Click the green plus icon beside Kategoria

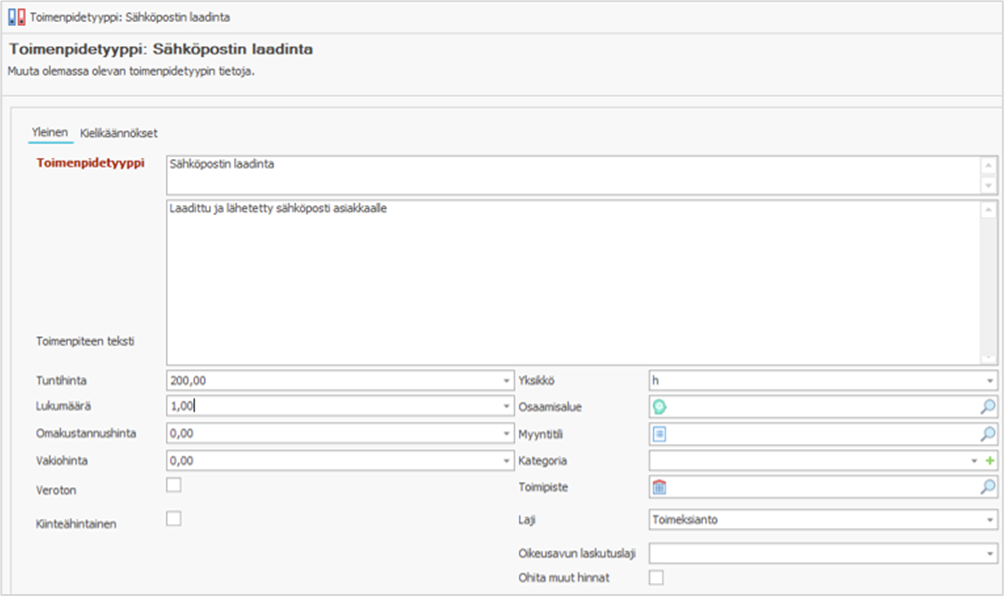pyautogui.click(x=990, y=461)
